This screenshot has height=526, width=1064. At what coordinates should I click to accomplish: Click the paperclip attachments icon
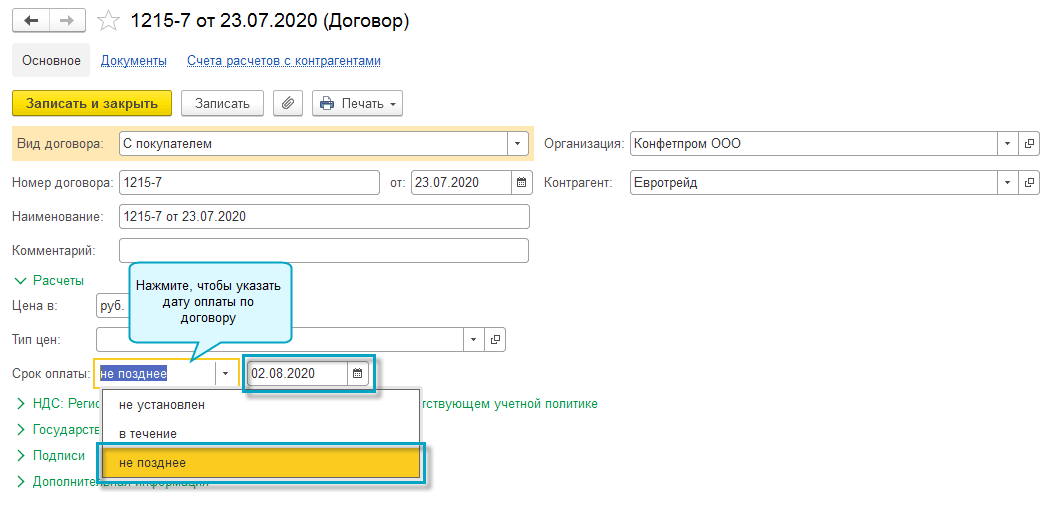[x=288, y=103]
